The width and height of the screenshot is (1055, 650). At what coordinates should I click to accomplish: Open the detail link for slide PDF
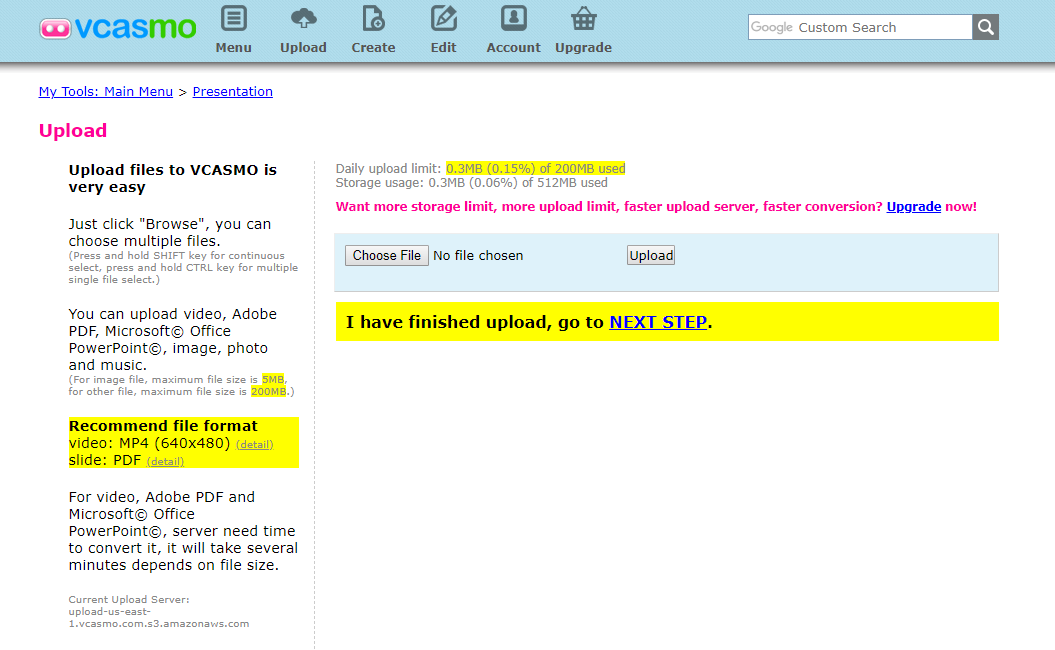(165, 461)
